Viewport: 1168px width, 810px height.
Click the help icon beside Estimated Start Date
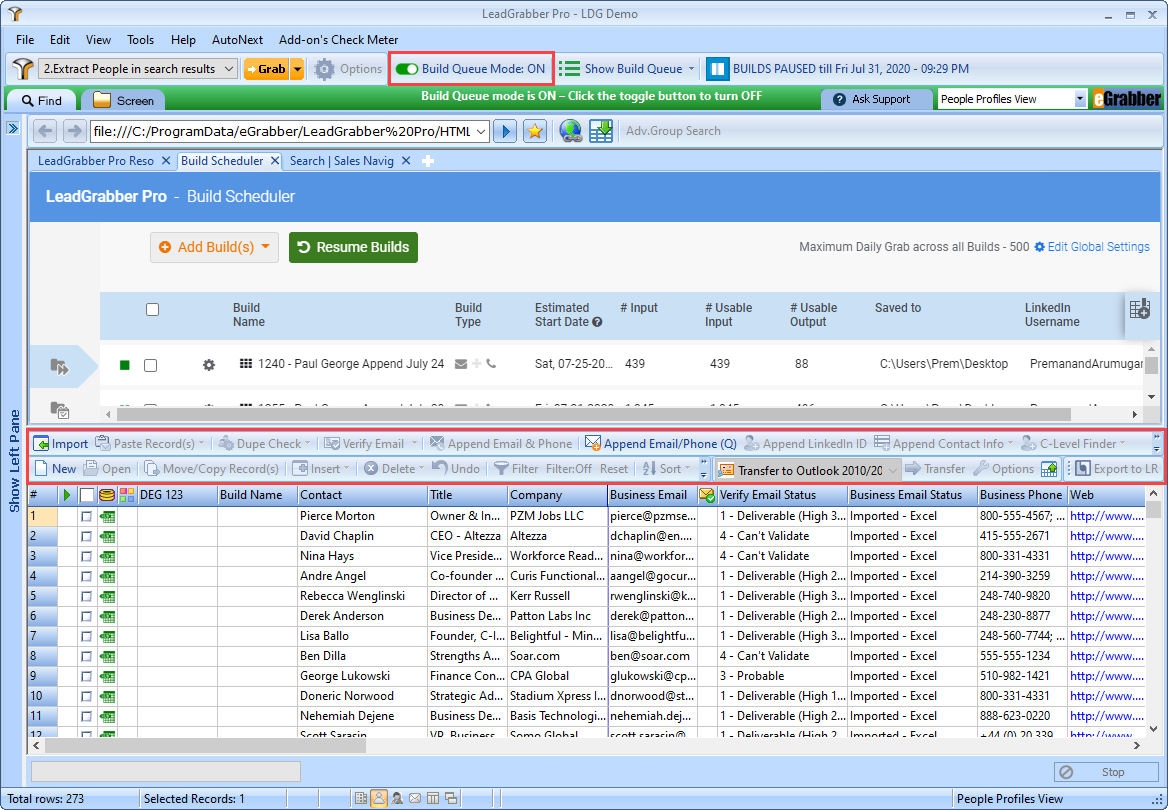tap(597, 322)
